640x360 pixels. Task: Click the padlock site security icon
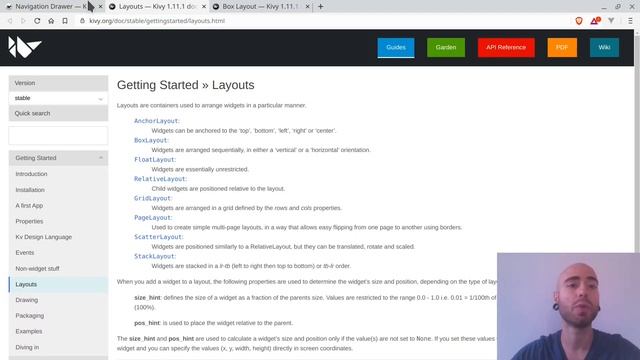[x=82, y=21]
